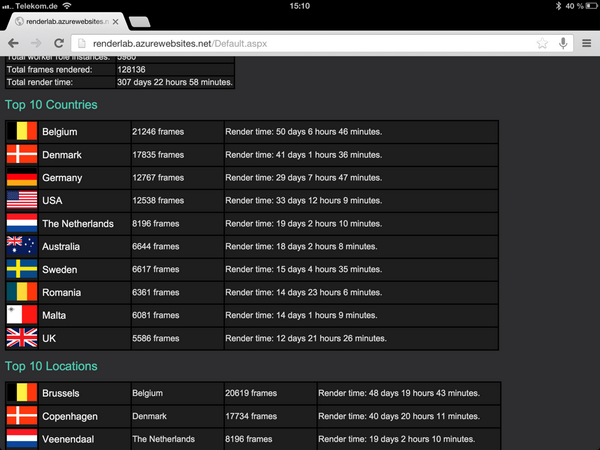Click the Brussels location cell
Screen dimensions: 600x450
coord(85,393)
